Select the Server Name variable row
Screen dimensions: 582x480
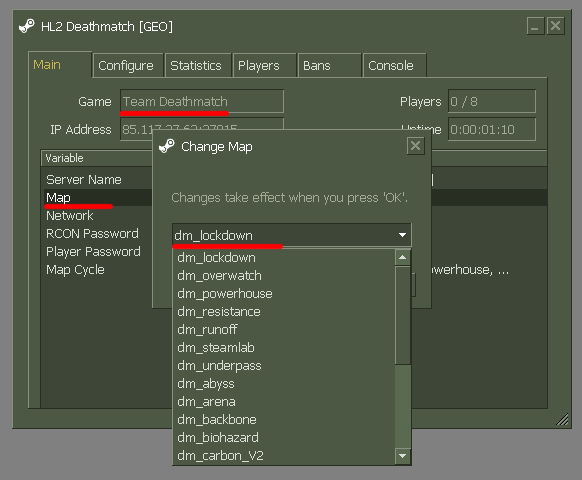98,180
